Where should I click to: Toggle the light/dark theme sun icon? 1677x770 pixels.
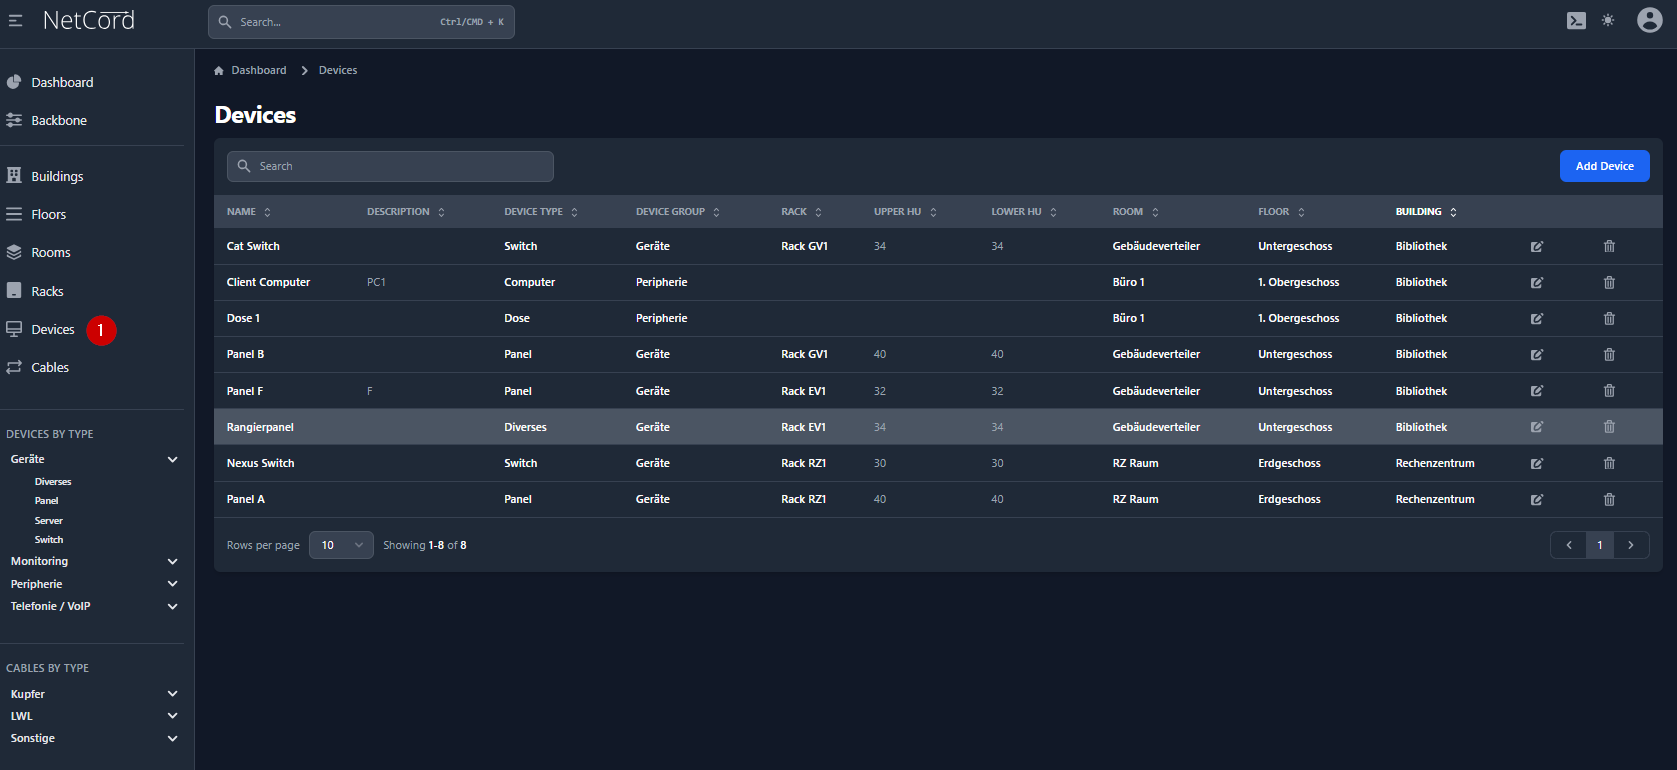[1608, 21]
